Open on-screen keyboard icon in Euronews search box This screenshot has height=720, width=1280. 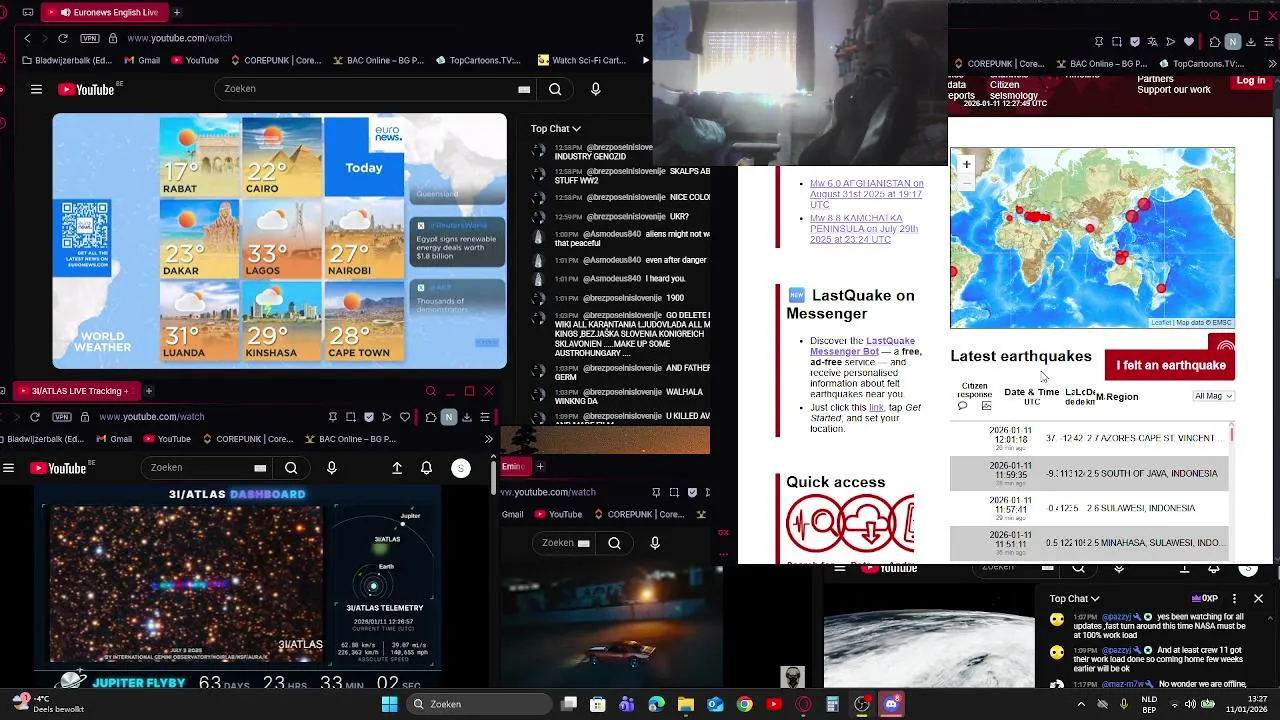(x=524, y=89)
